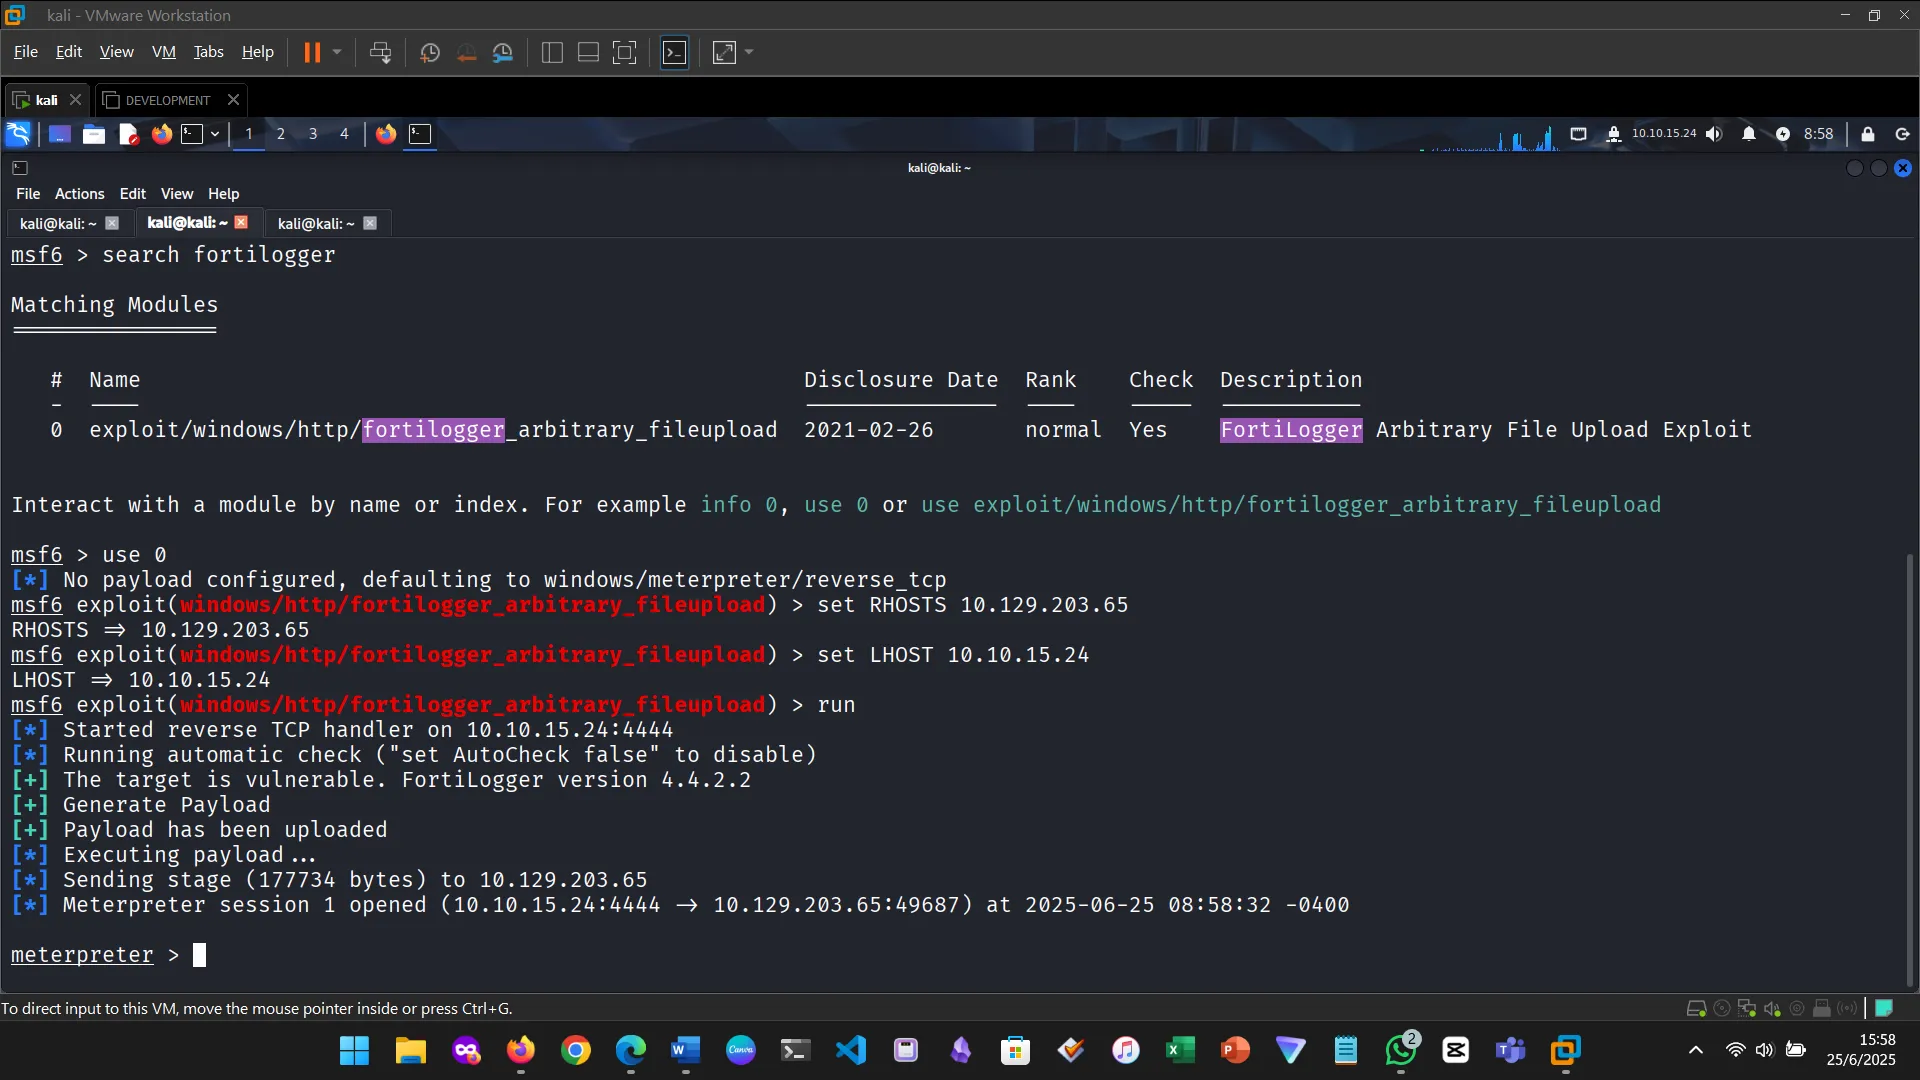Toggle the thumbnail bar in VMware

(x=588, y=52)
